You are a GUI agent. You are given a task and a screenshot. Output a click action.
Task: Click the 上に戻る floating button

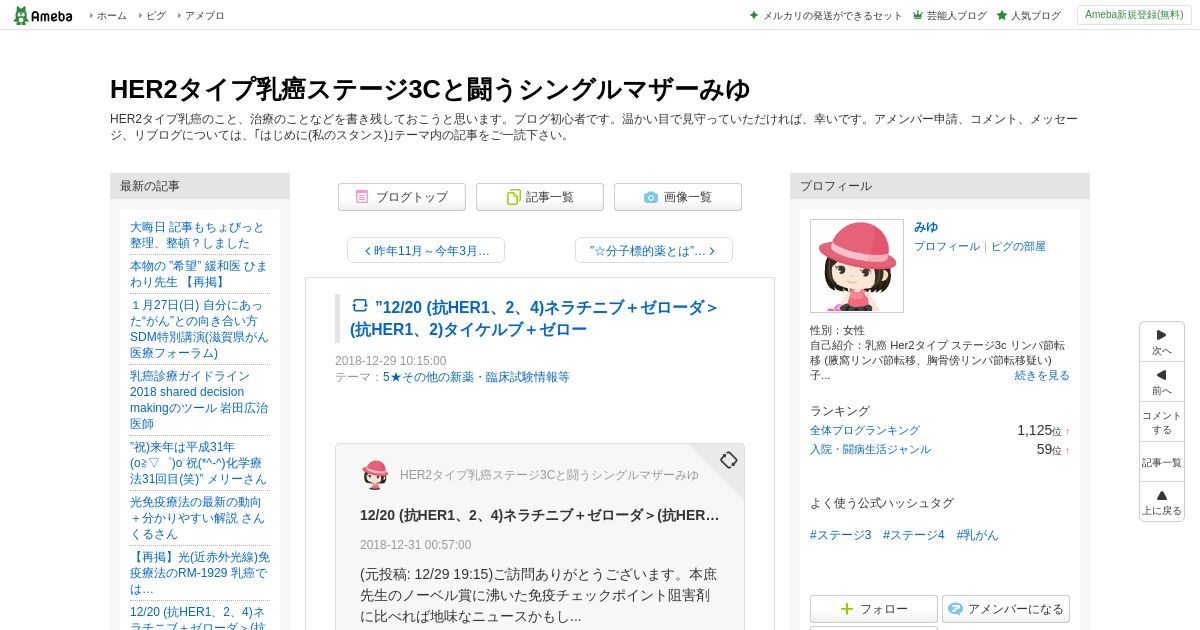point(1162,502)
